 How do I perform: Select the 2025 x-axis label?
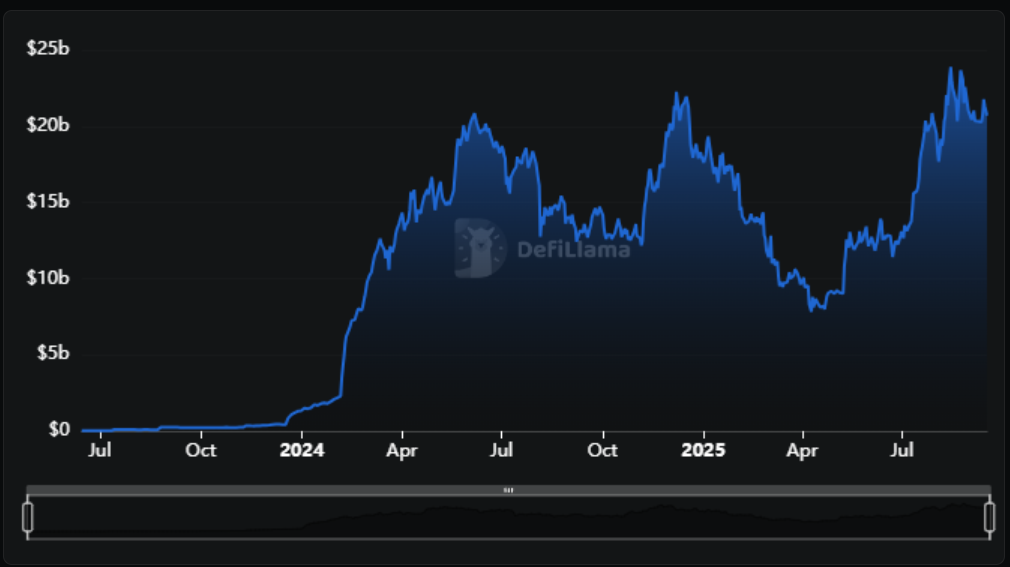(x=702, y=450)
